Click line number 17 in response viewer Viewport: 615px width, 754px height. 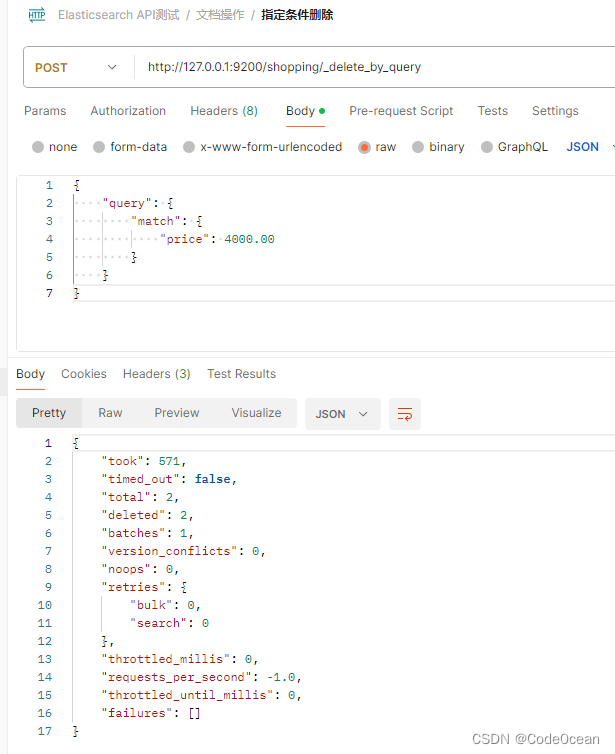coord(45,731)
